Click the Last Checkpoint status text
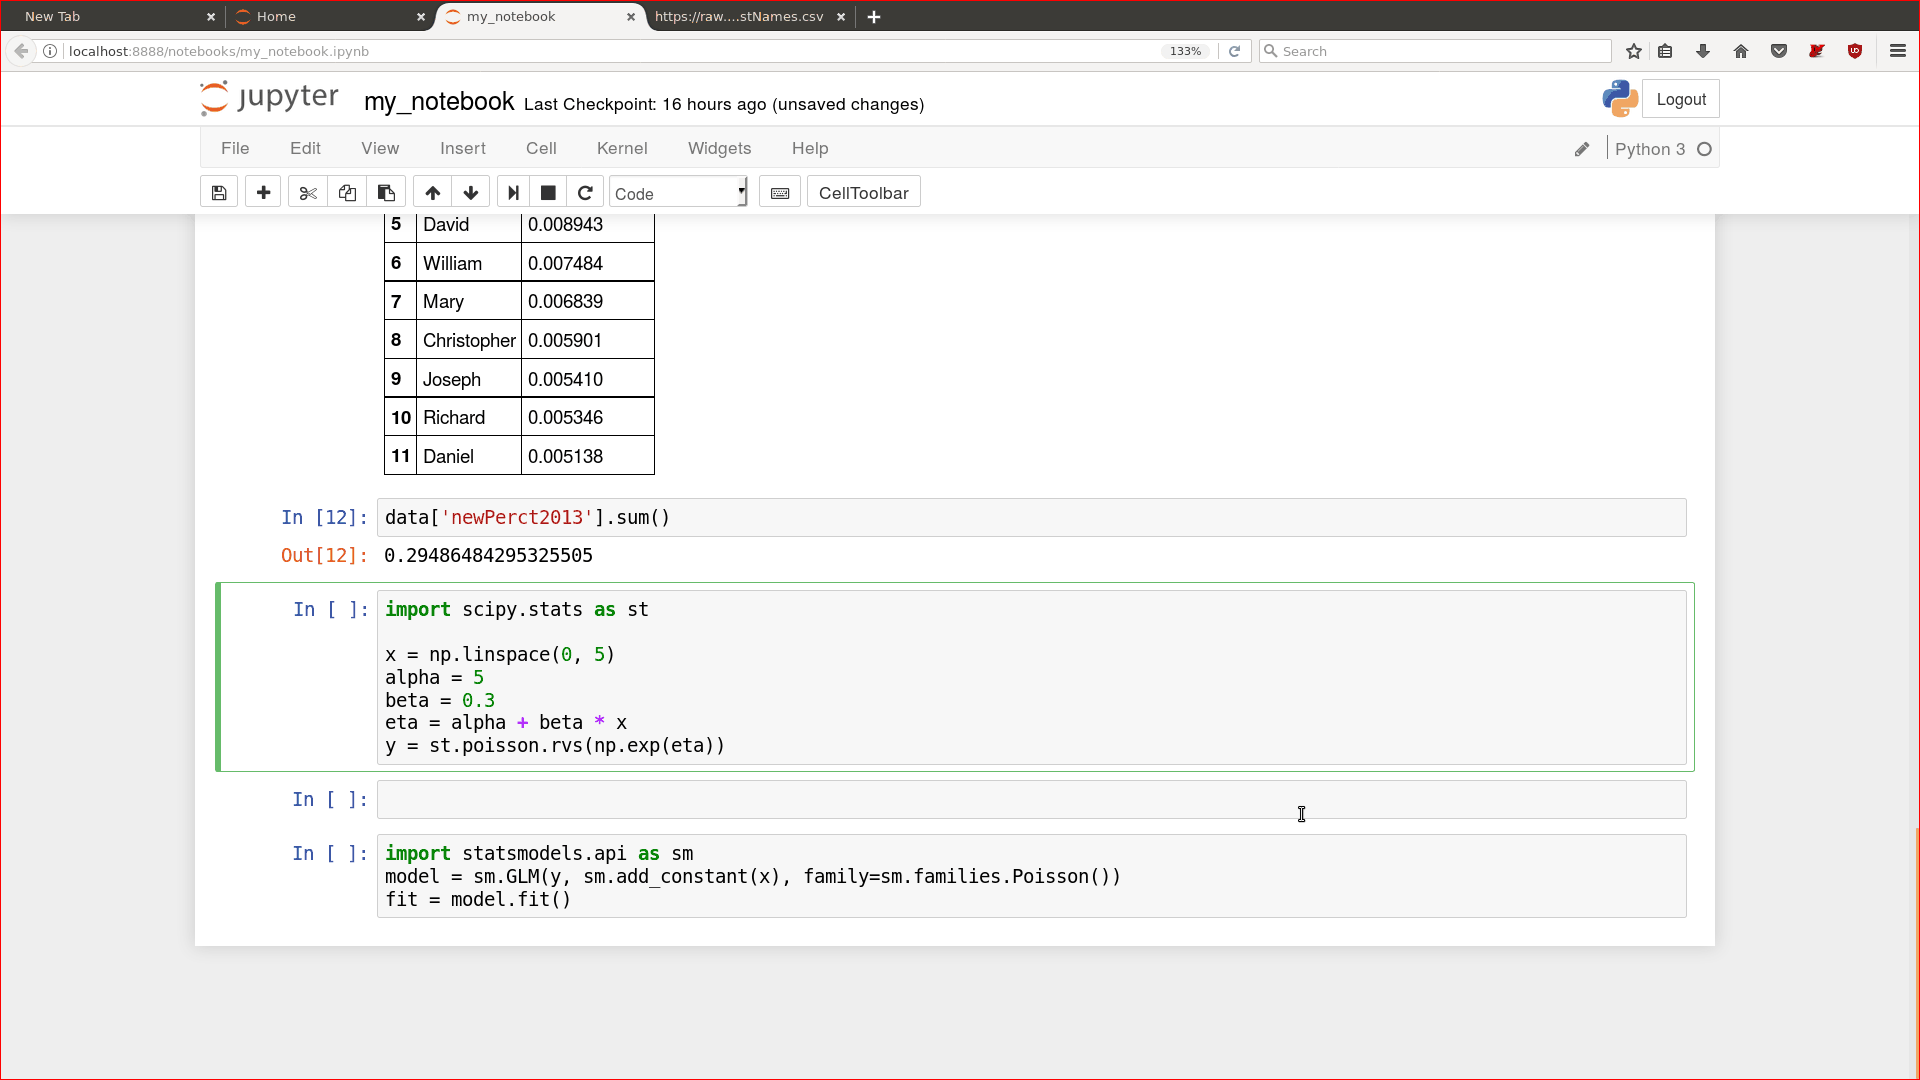Viewport: 1920px width, 1080px height. (x=724, y=104)
